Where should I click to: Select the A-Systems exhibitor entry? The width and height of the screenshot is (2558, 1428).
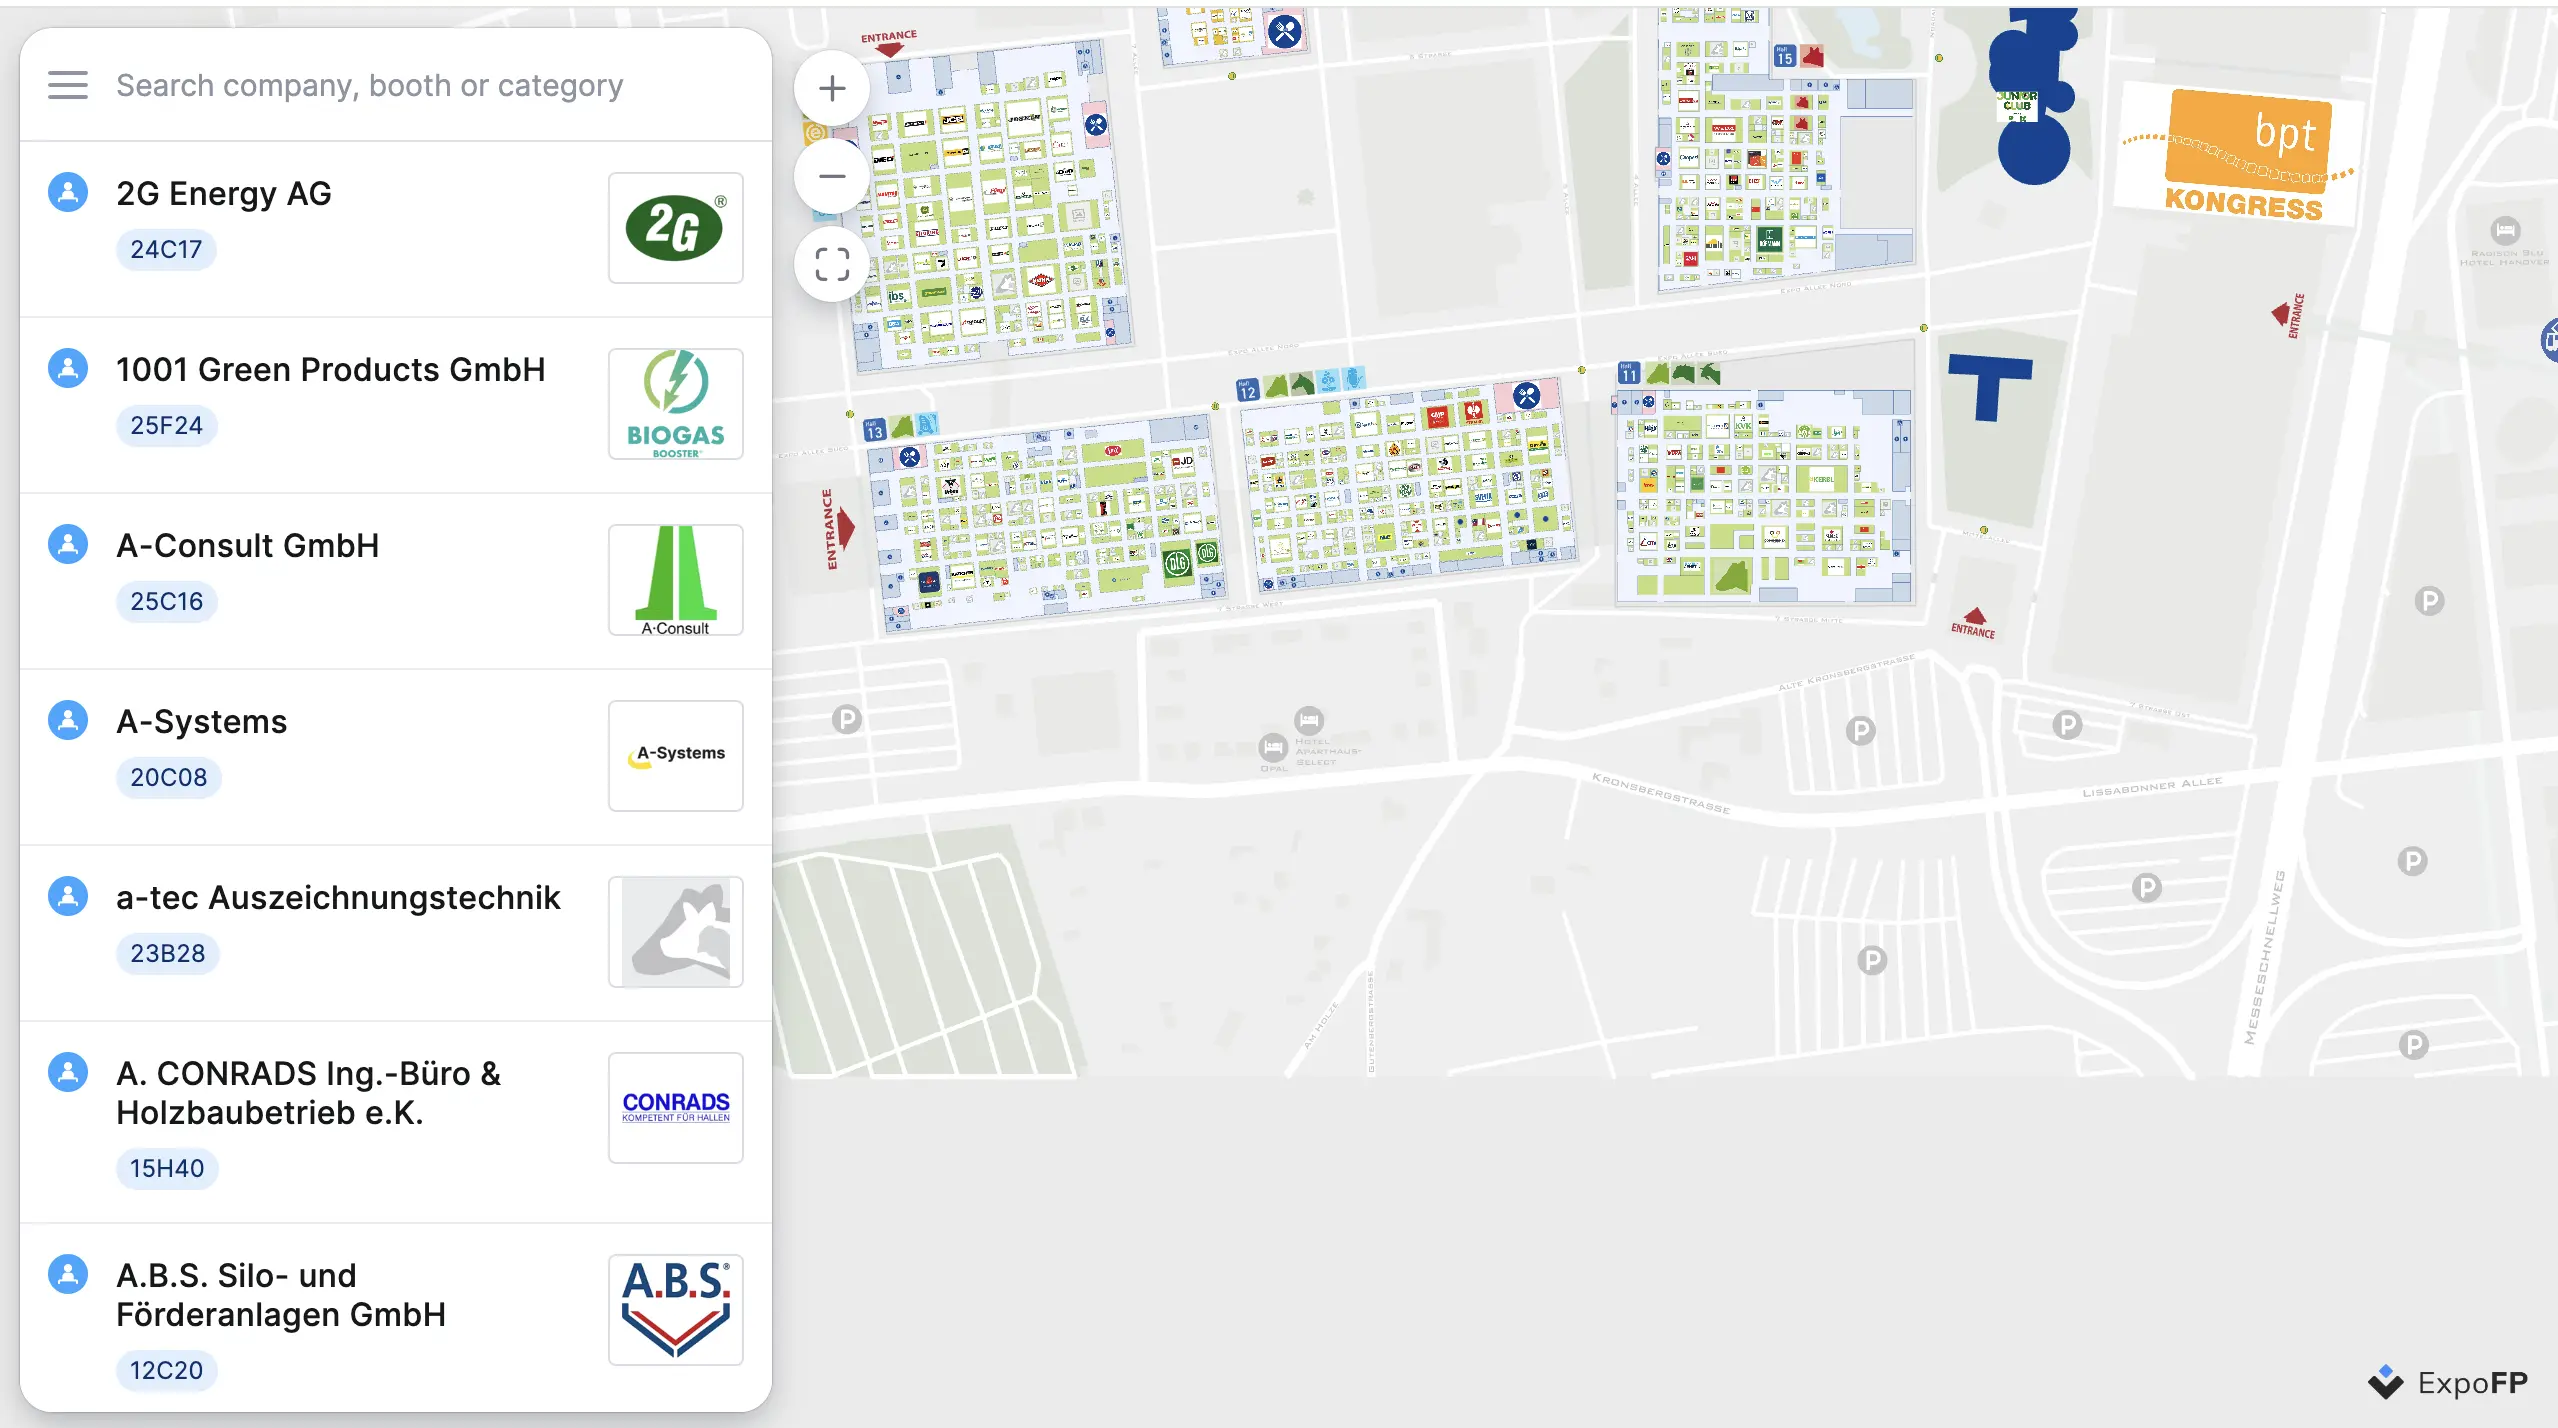tap(202, 721)
